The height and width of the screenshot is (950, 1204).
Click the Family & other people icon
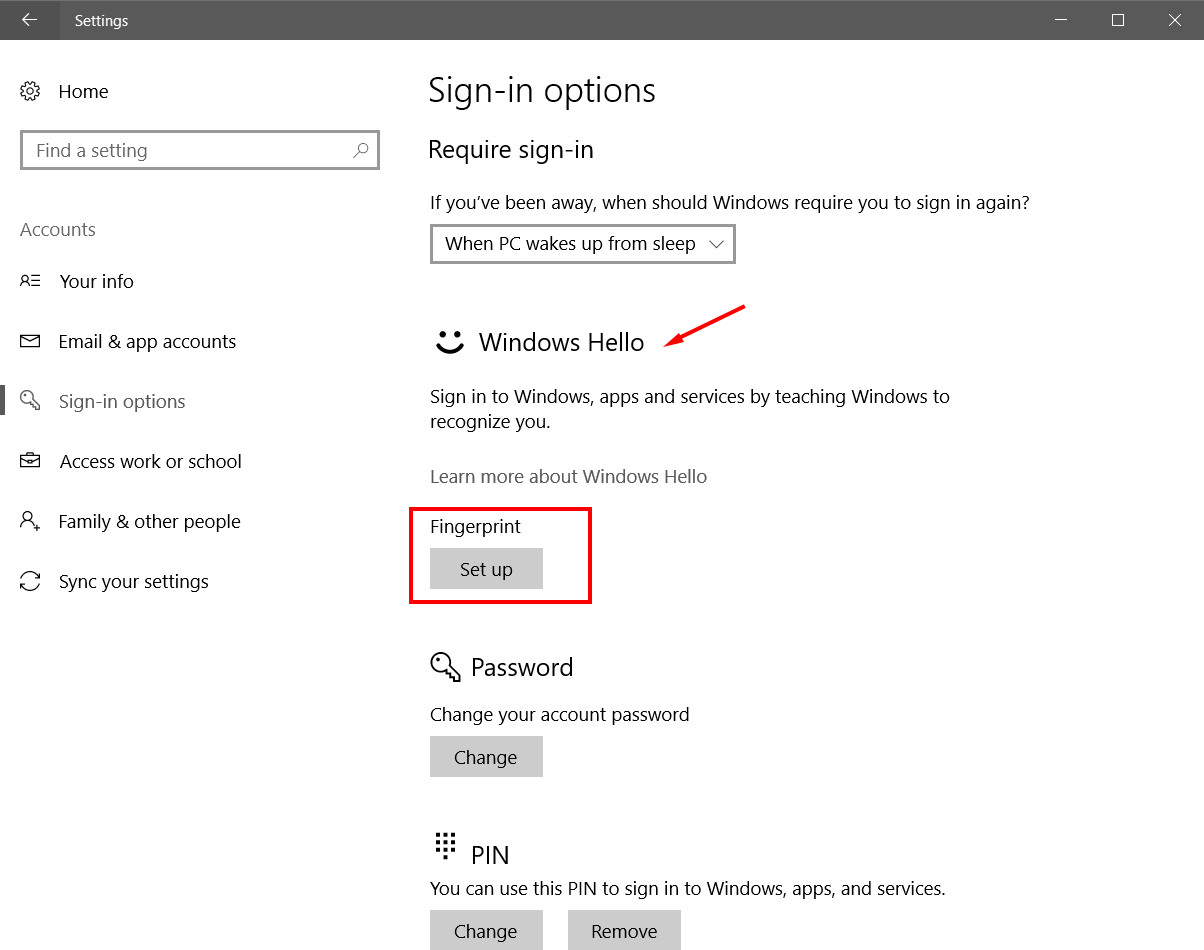[x=30, y=521]
